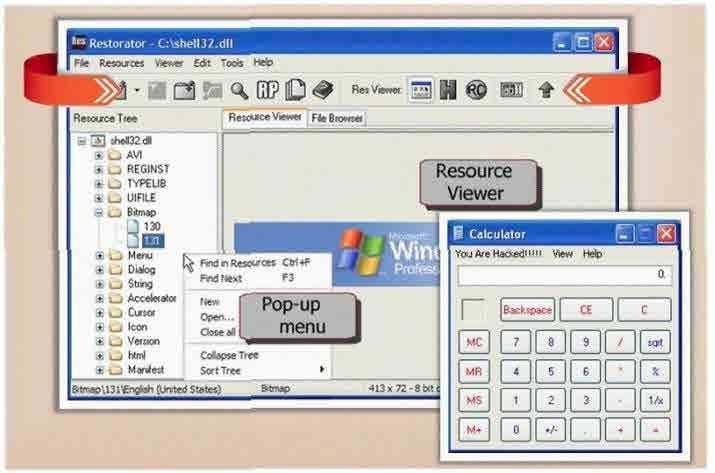Image resolution: width=715 pixels, height=473 pixels.
Task: Click the 7 key in Calculator
Action: [516, 343]
